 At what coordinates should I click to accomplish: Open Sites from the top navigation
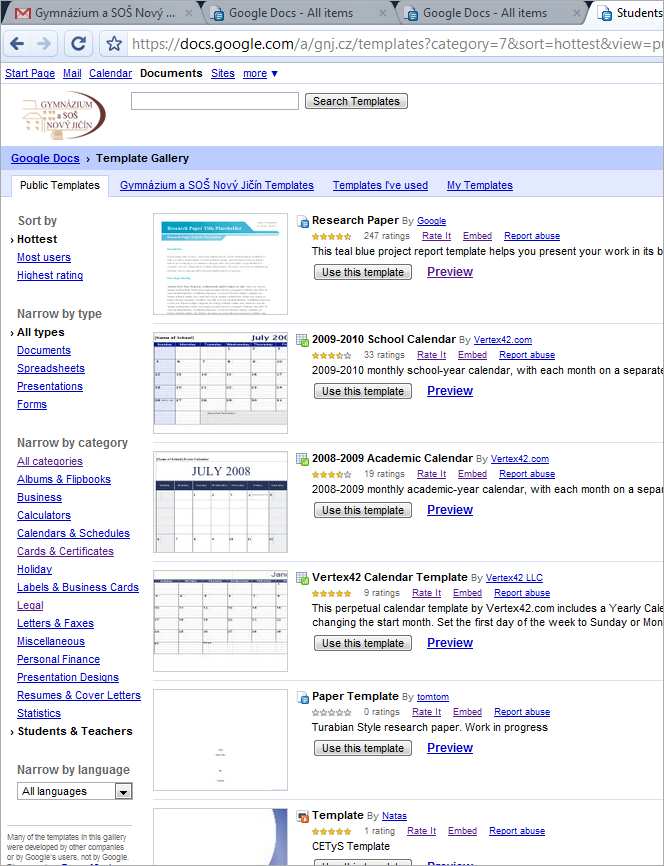(x=223, y=73)
